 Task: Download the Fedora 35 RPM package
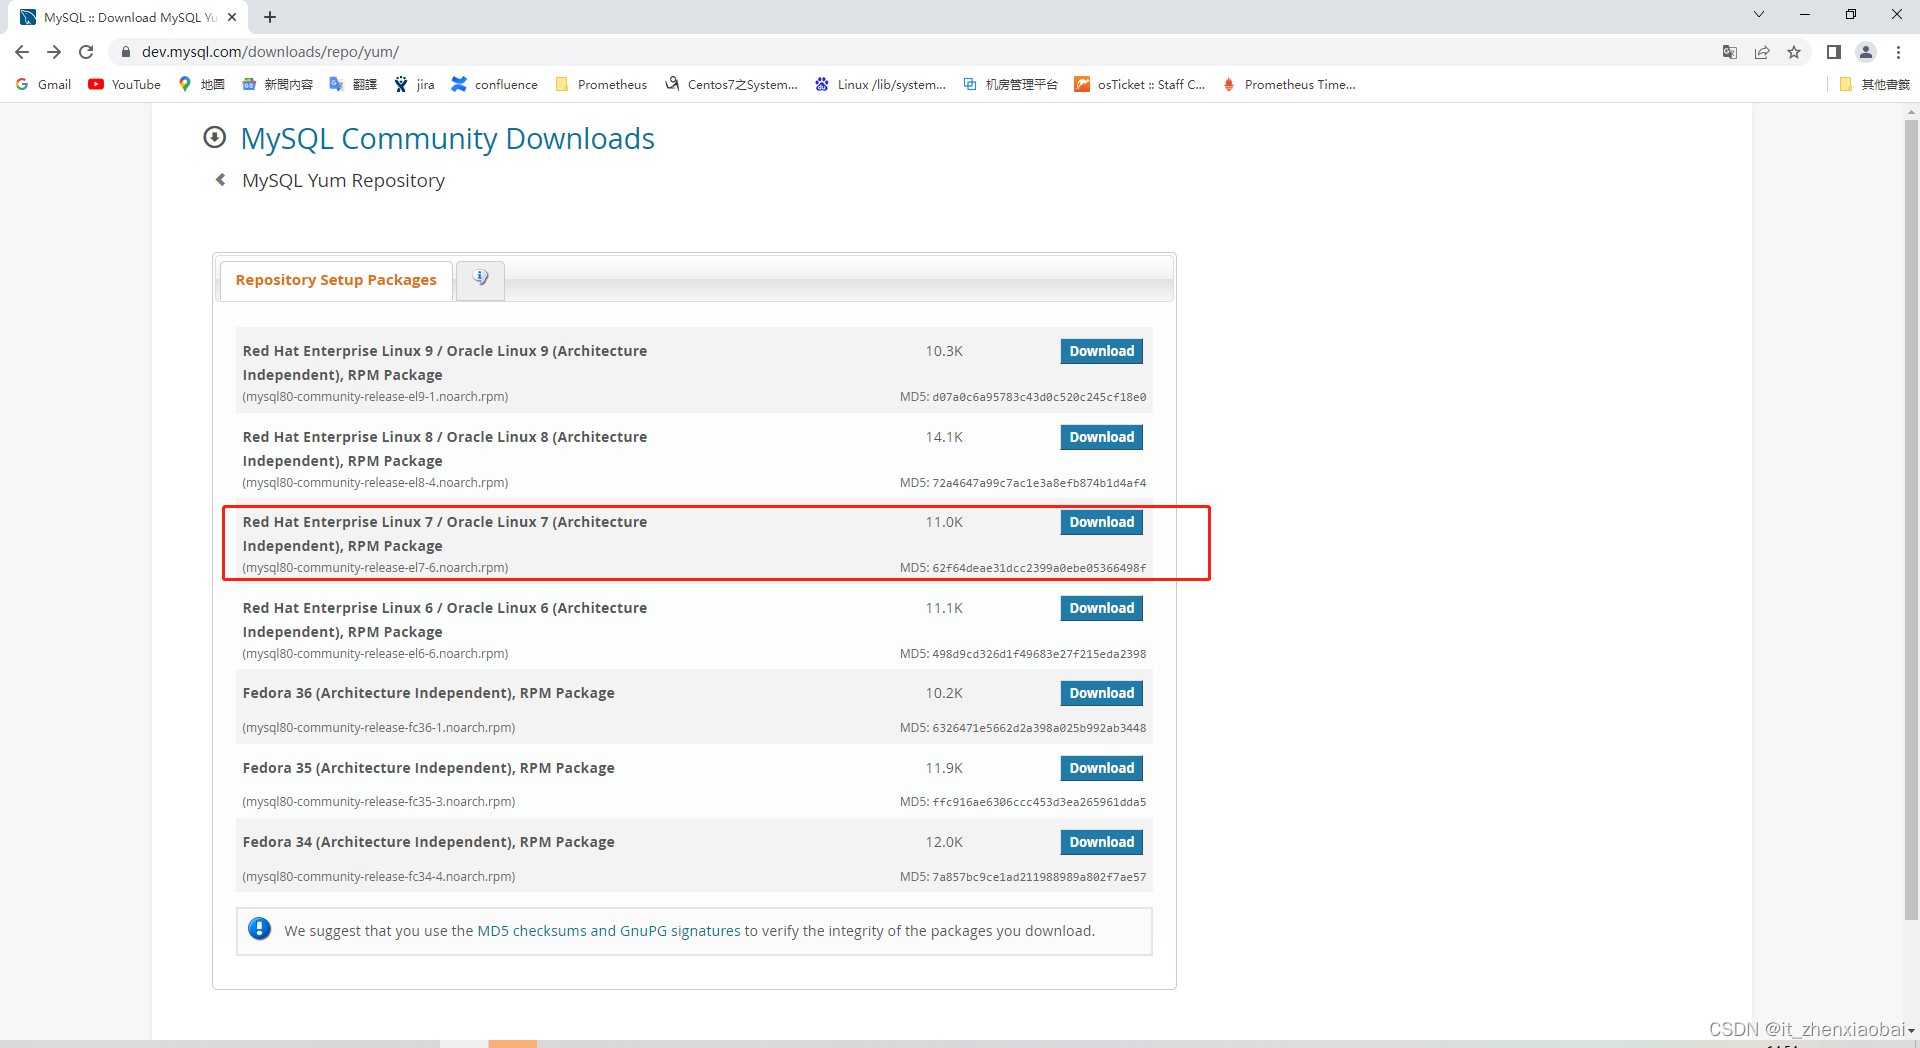[x=1102, y=768]
